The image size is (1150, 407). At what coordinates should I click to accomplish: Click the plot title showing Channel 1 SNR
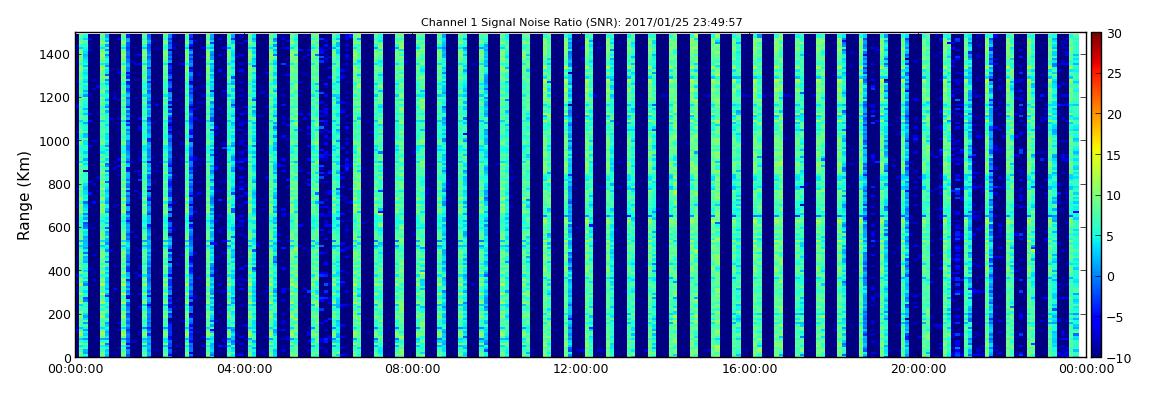tap(582, 23)
